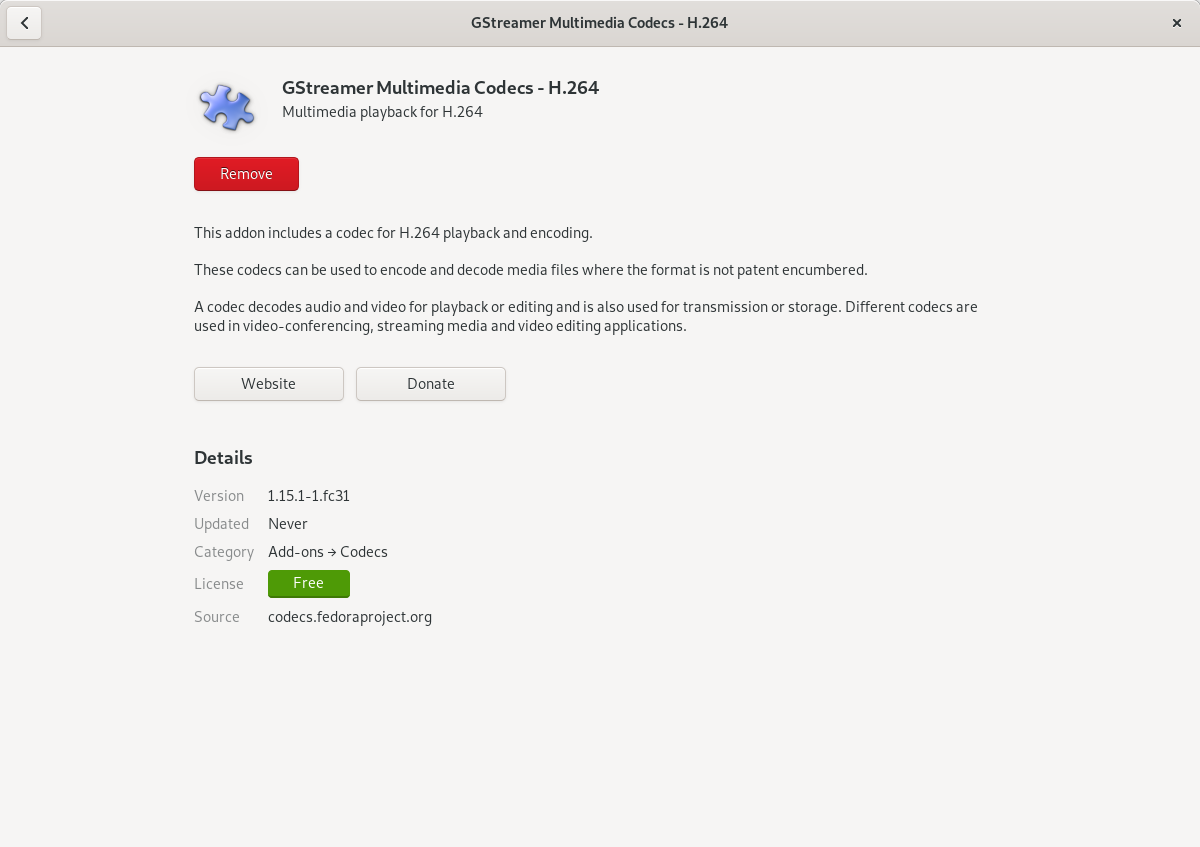The height and width of the screenshot is (847, 1200).
Task: Click the addon title heading text
Action: [x=440, y=88]
